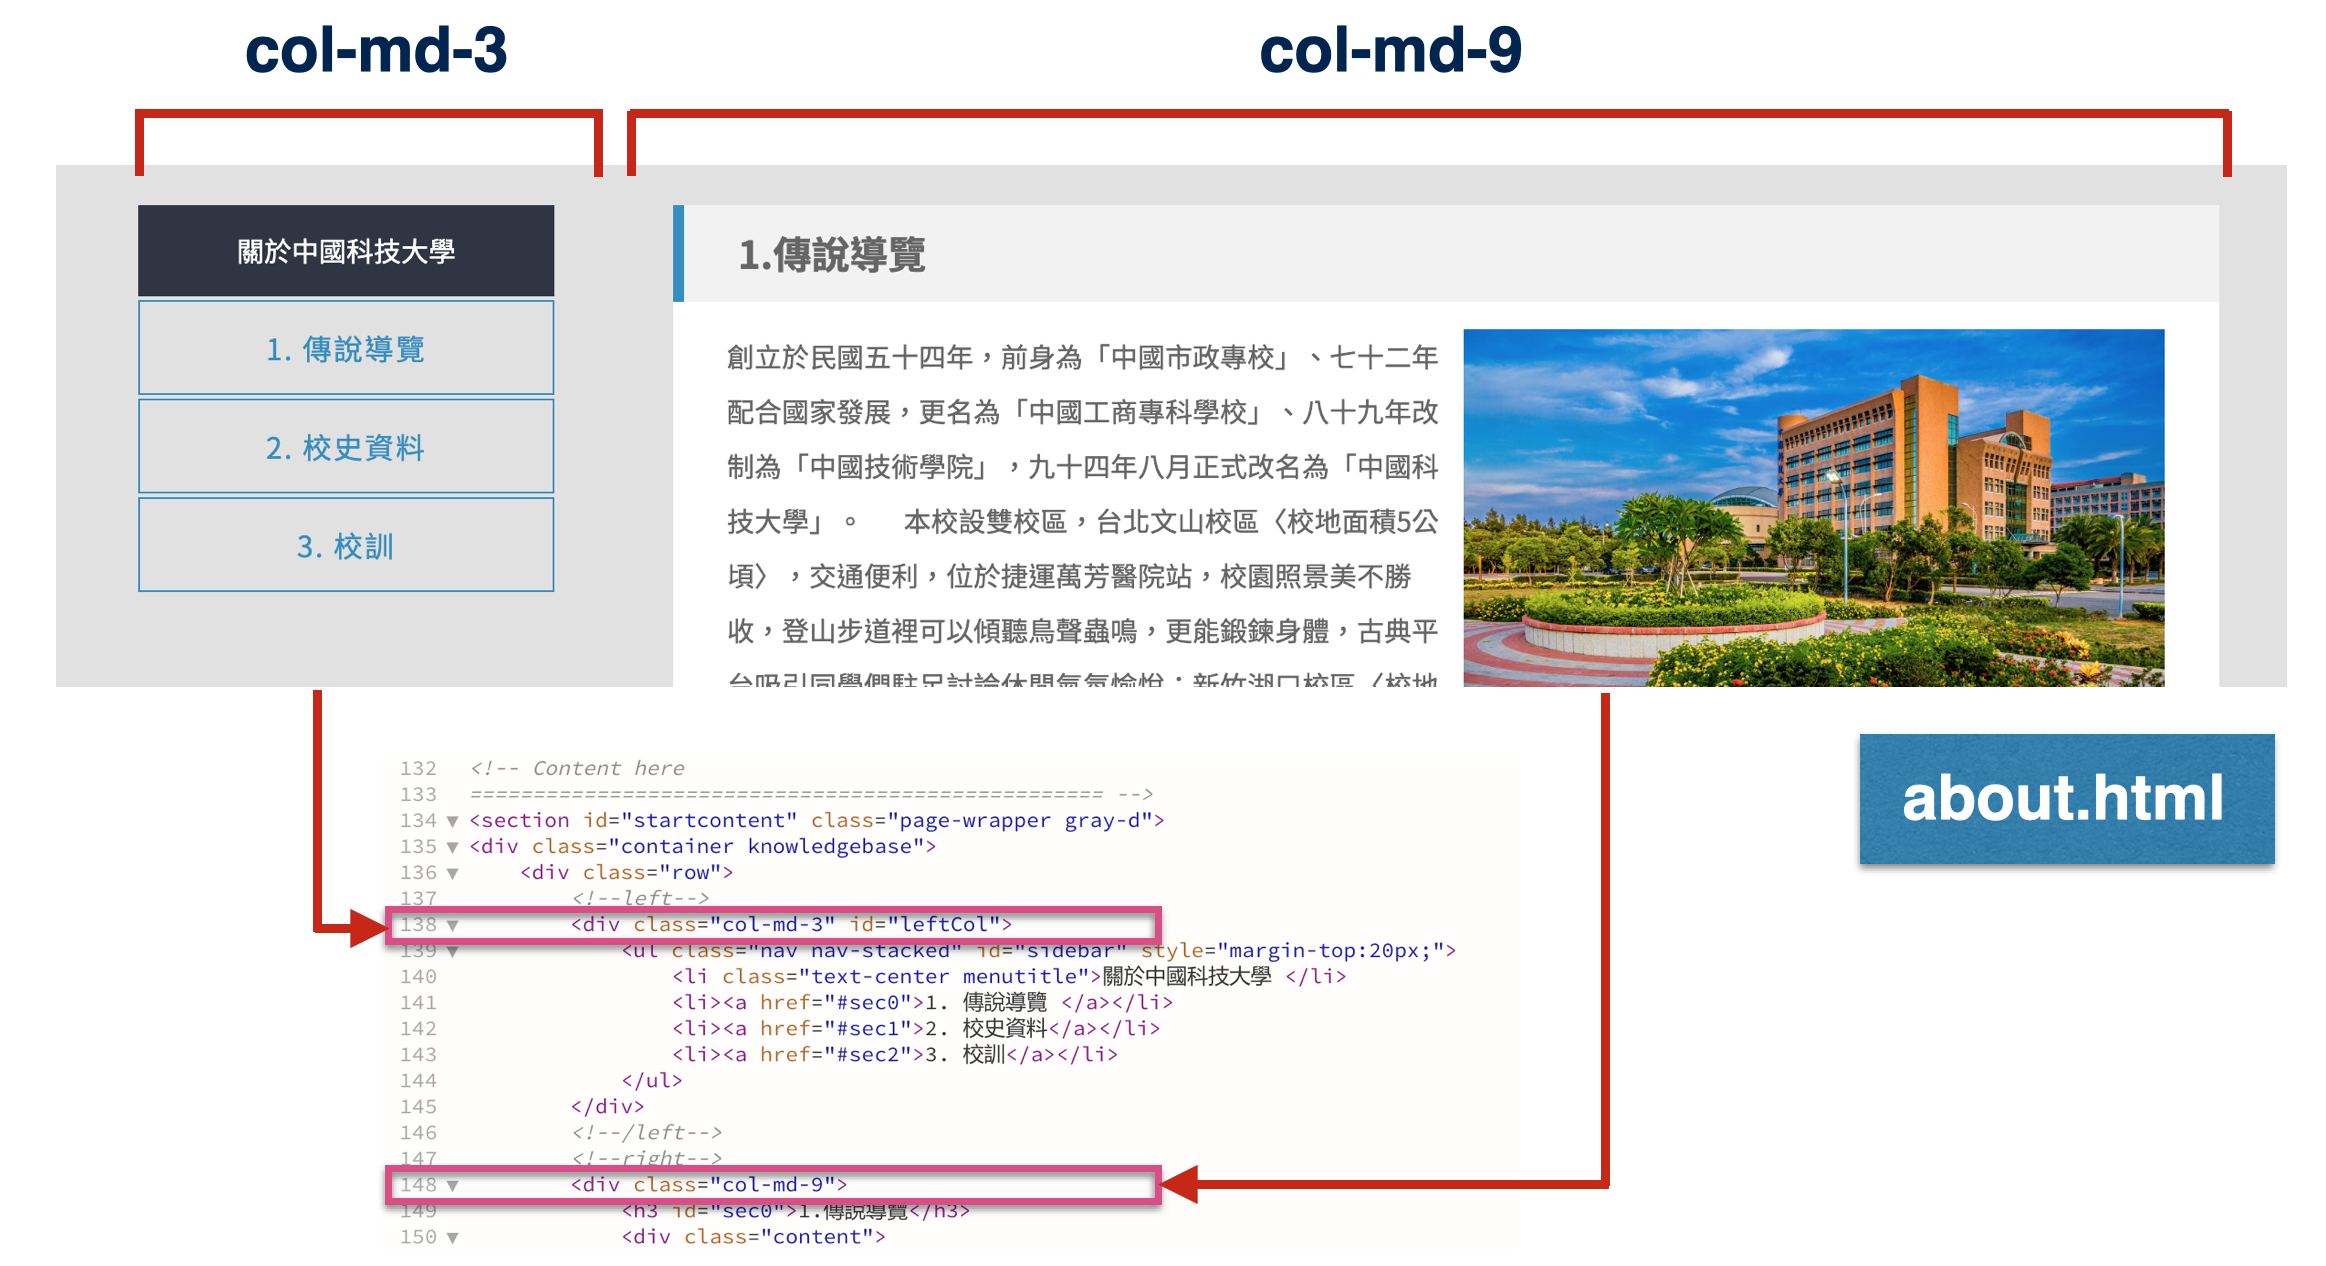This screenshot has width=2326, height=1266.
Task: Collapse the fold arrow on line 134
Action: (x=452, y=821)
